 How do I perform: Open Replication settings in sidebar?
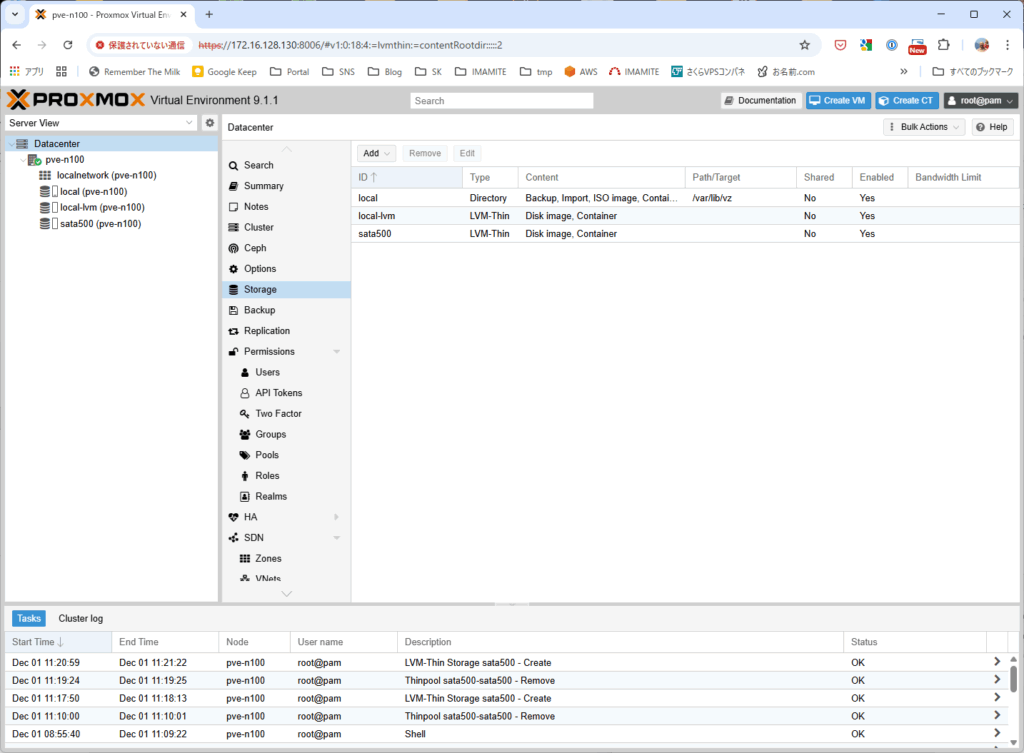(266, 331)
